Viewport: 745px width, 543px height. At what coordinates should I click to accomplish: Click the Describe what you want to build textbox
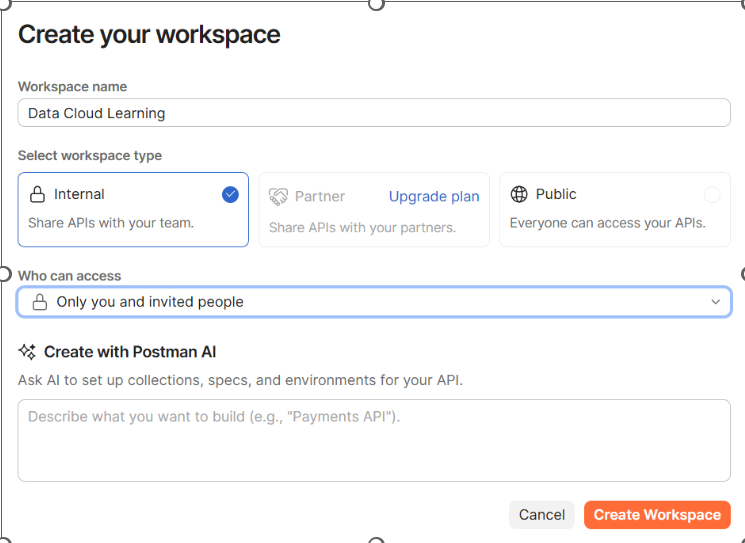pyautogui.click(x=374, y=440)
